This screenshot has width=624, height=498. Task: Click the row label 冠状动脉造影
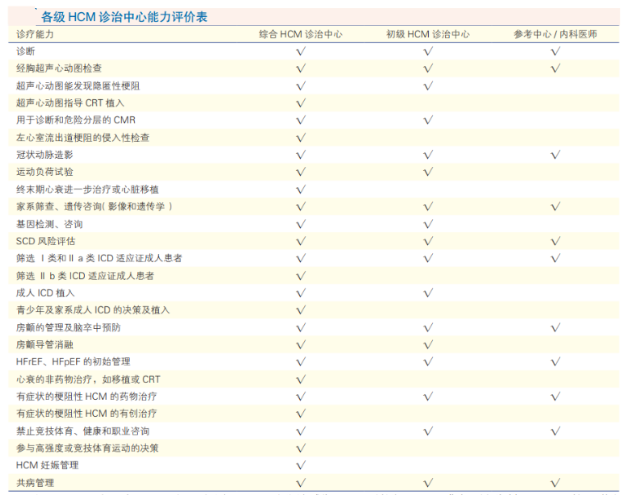(x=45, y=155)
